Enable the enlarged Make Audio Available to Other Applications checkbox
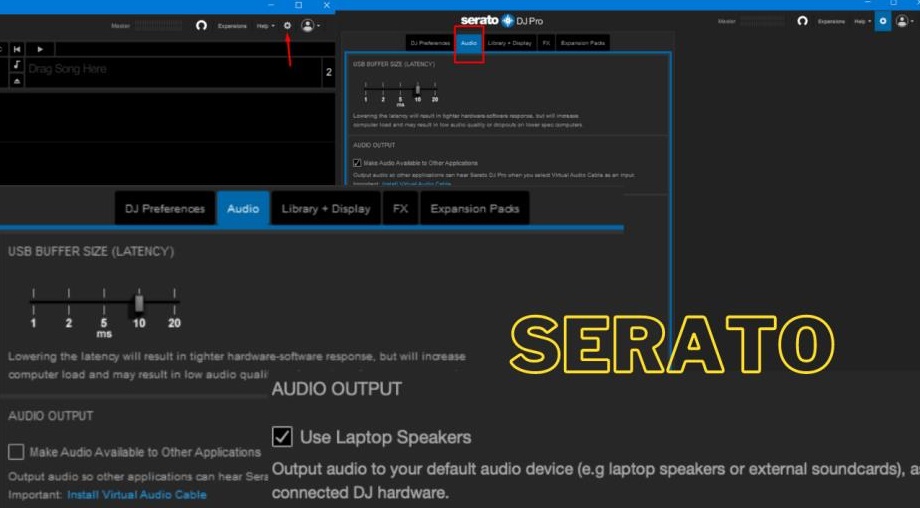The height and width of the screenshot is (508, 920). click(x=16, y=452)
